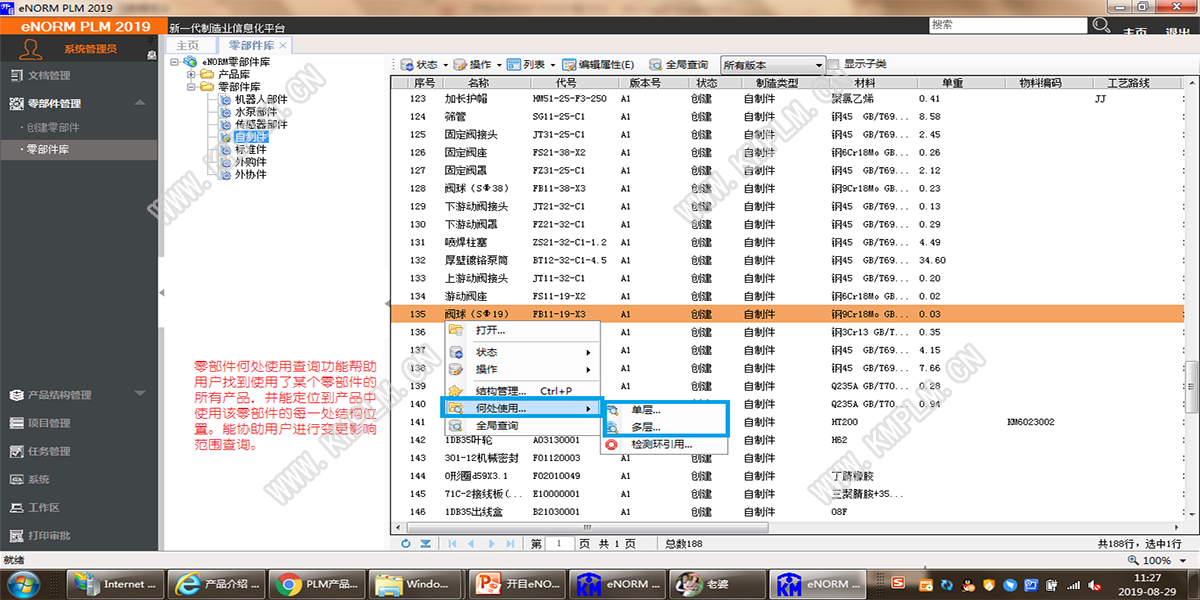The width and height of the screenshot is (1200, 600).
Task: Click the 系统管理员 user avatar
Action: (x=31, y=48)
